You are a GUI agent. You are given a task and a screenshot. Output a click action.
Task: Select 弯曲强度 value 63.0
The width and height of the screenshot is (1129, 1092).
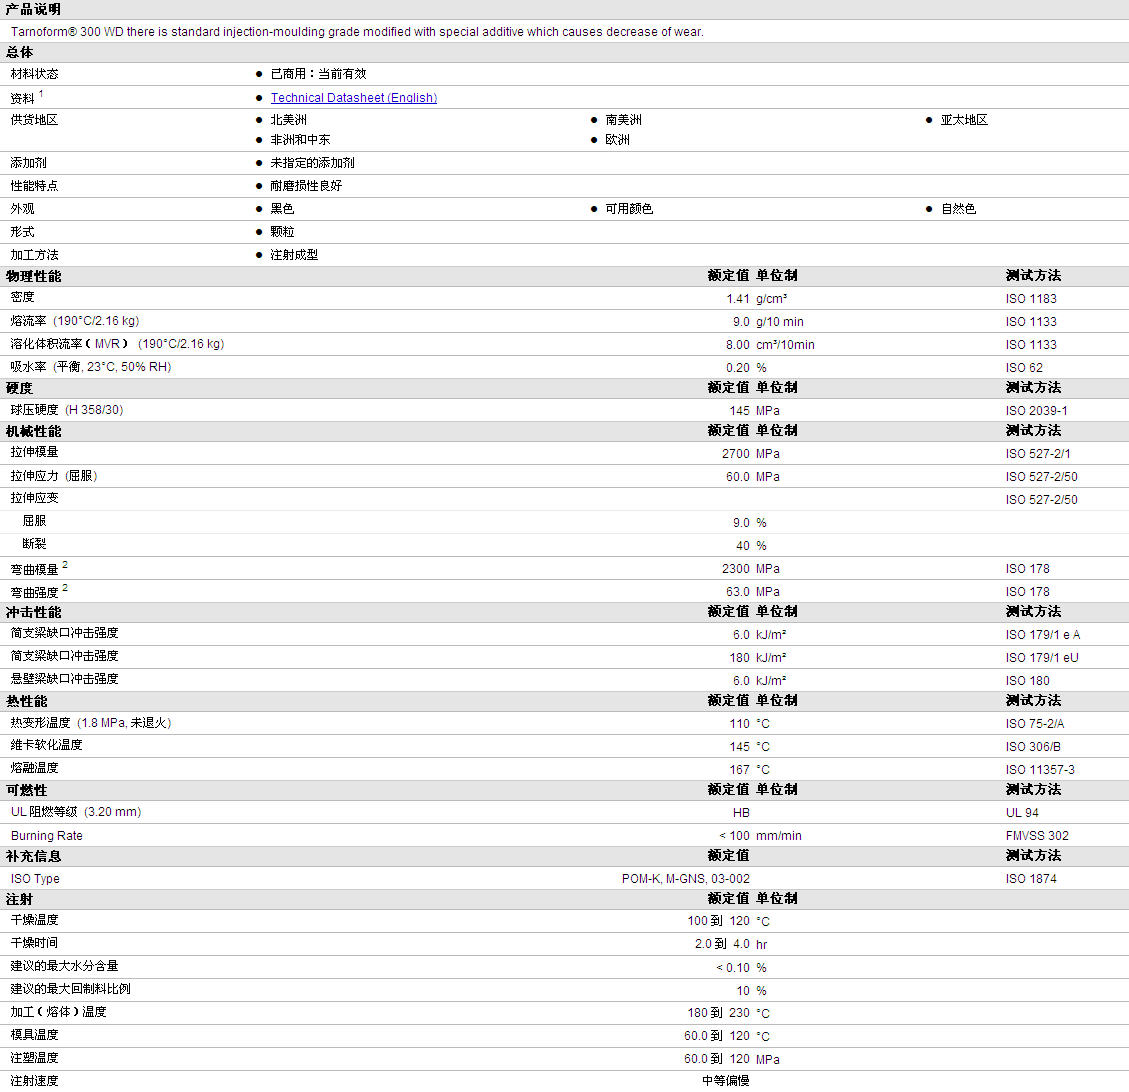point(738,592)
